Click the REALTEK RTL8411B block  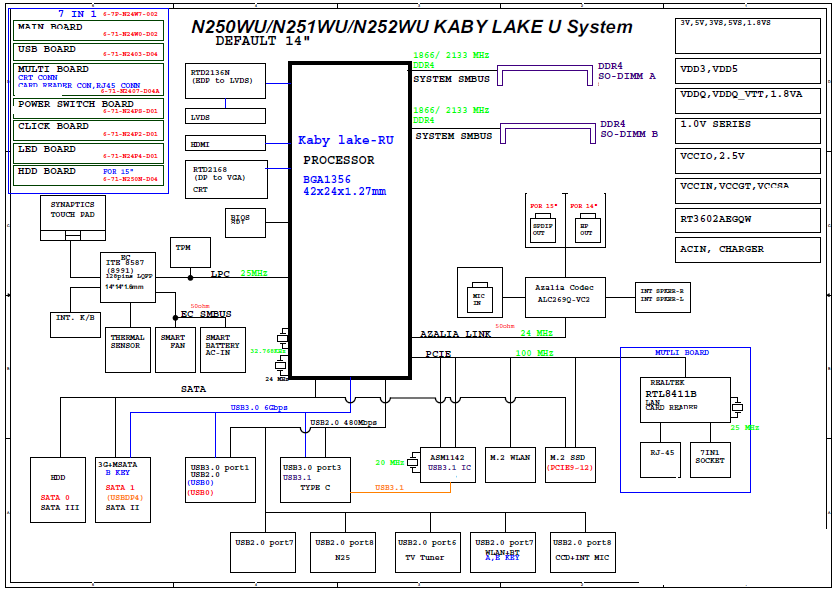click(685, 400)
